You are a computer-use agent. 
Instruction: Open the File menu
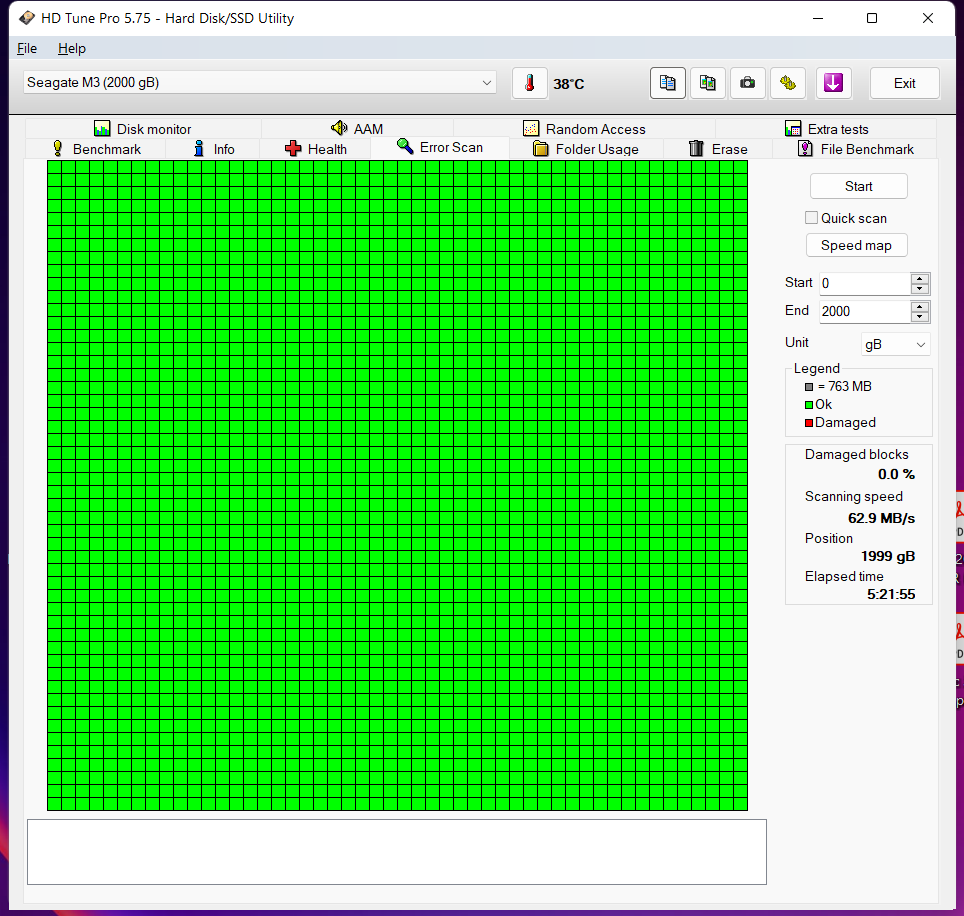click(x=26, y=49)
